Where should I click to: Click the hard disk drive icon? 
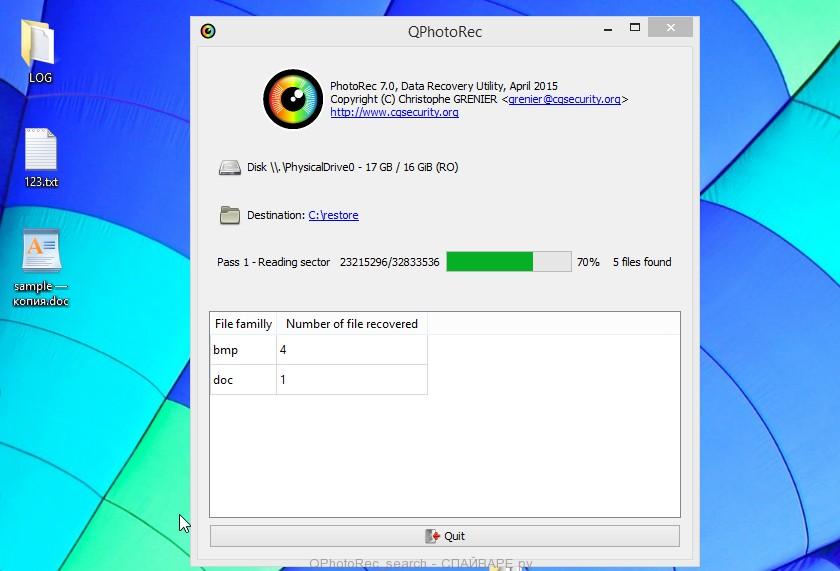pyautogui.click(x=230, y=168)
